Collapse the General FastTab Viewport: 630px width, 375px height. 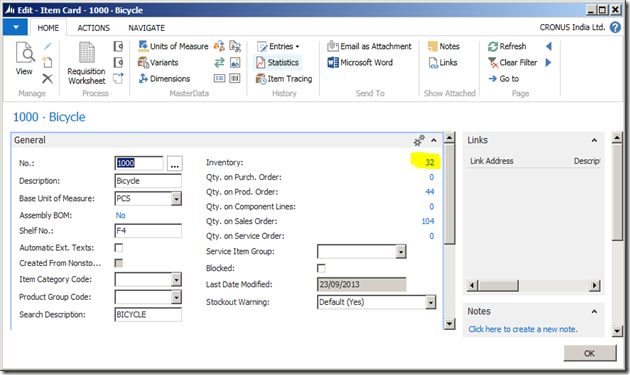pyautogui.click(x=434, y=140)
